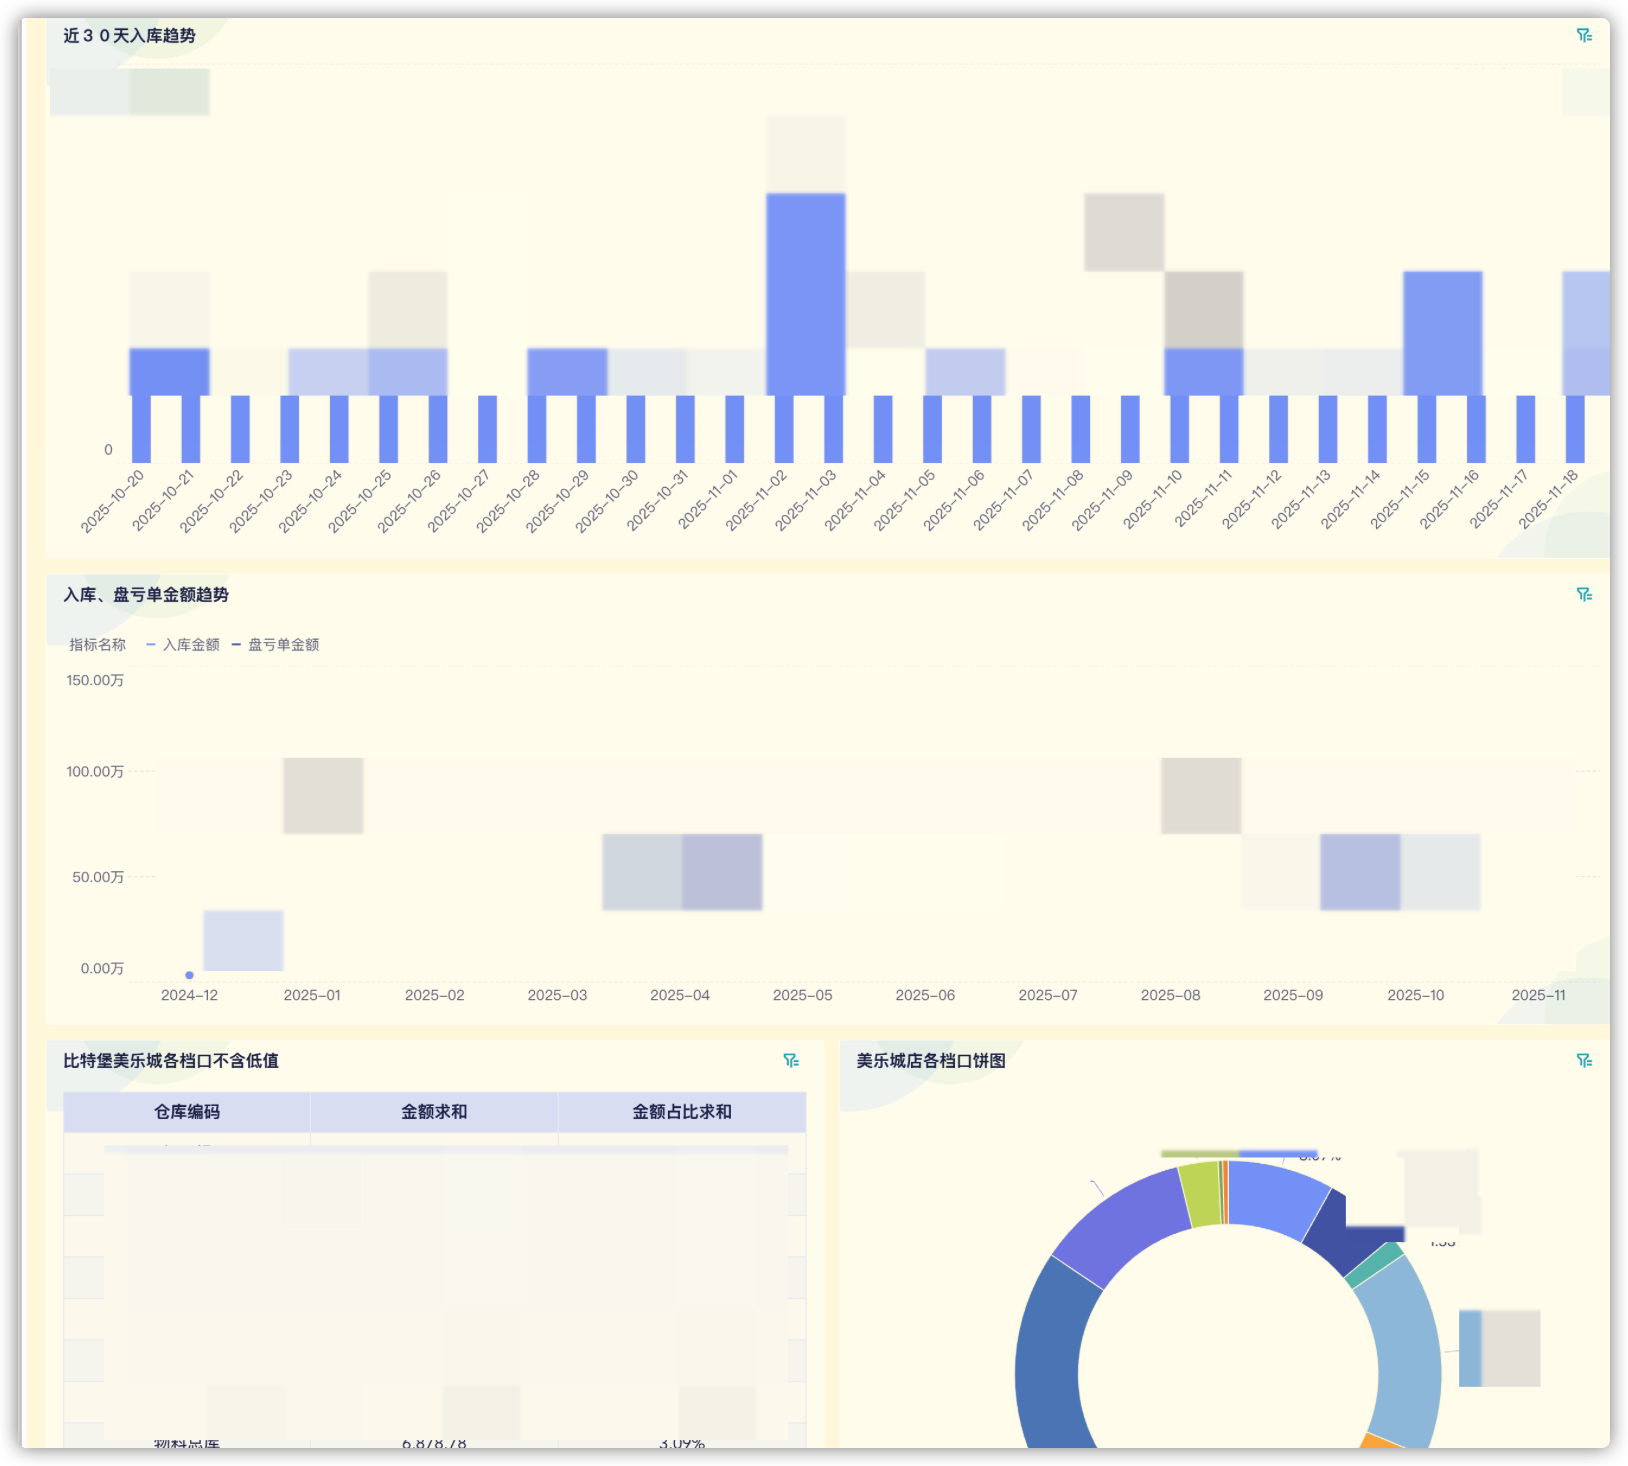Screen dimensions: 1628x1466
Task: Click the 2025-11-18 date axis label
Action: [x=1549, y=501]
